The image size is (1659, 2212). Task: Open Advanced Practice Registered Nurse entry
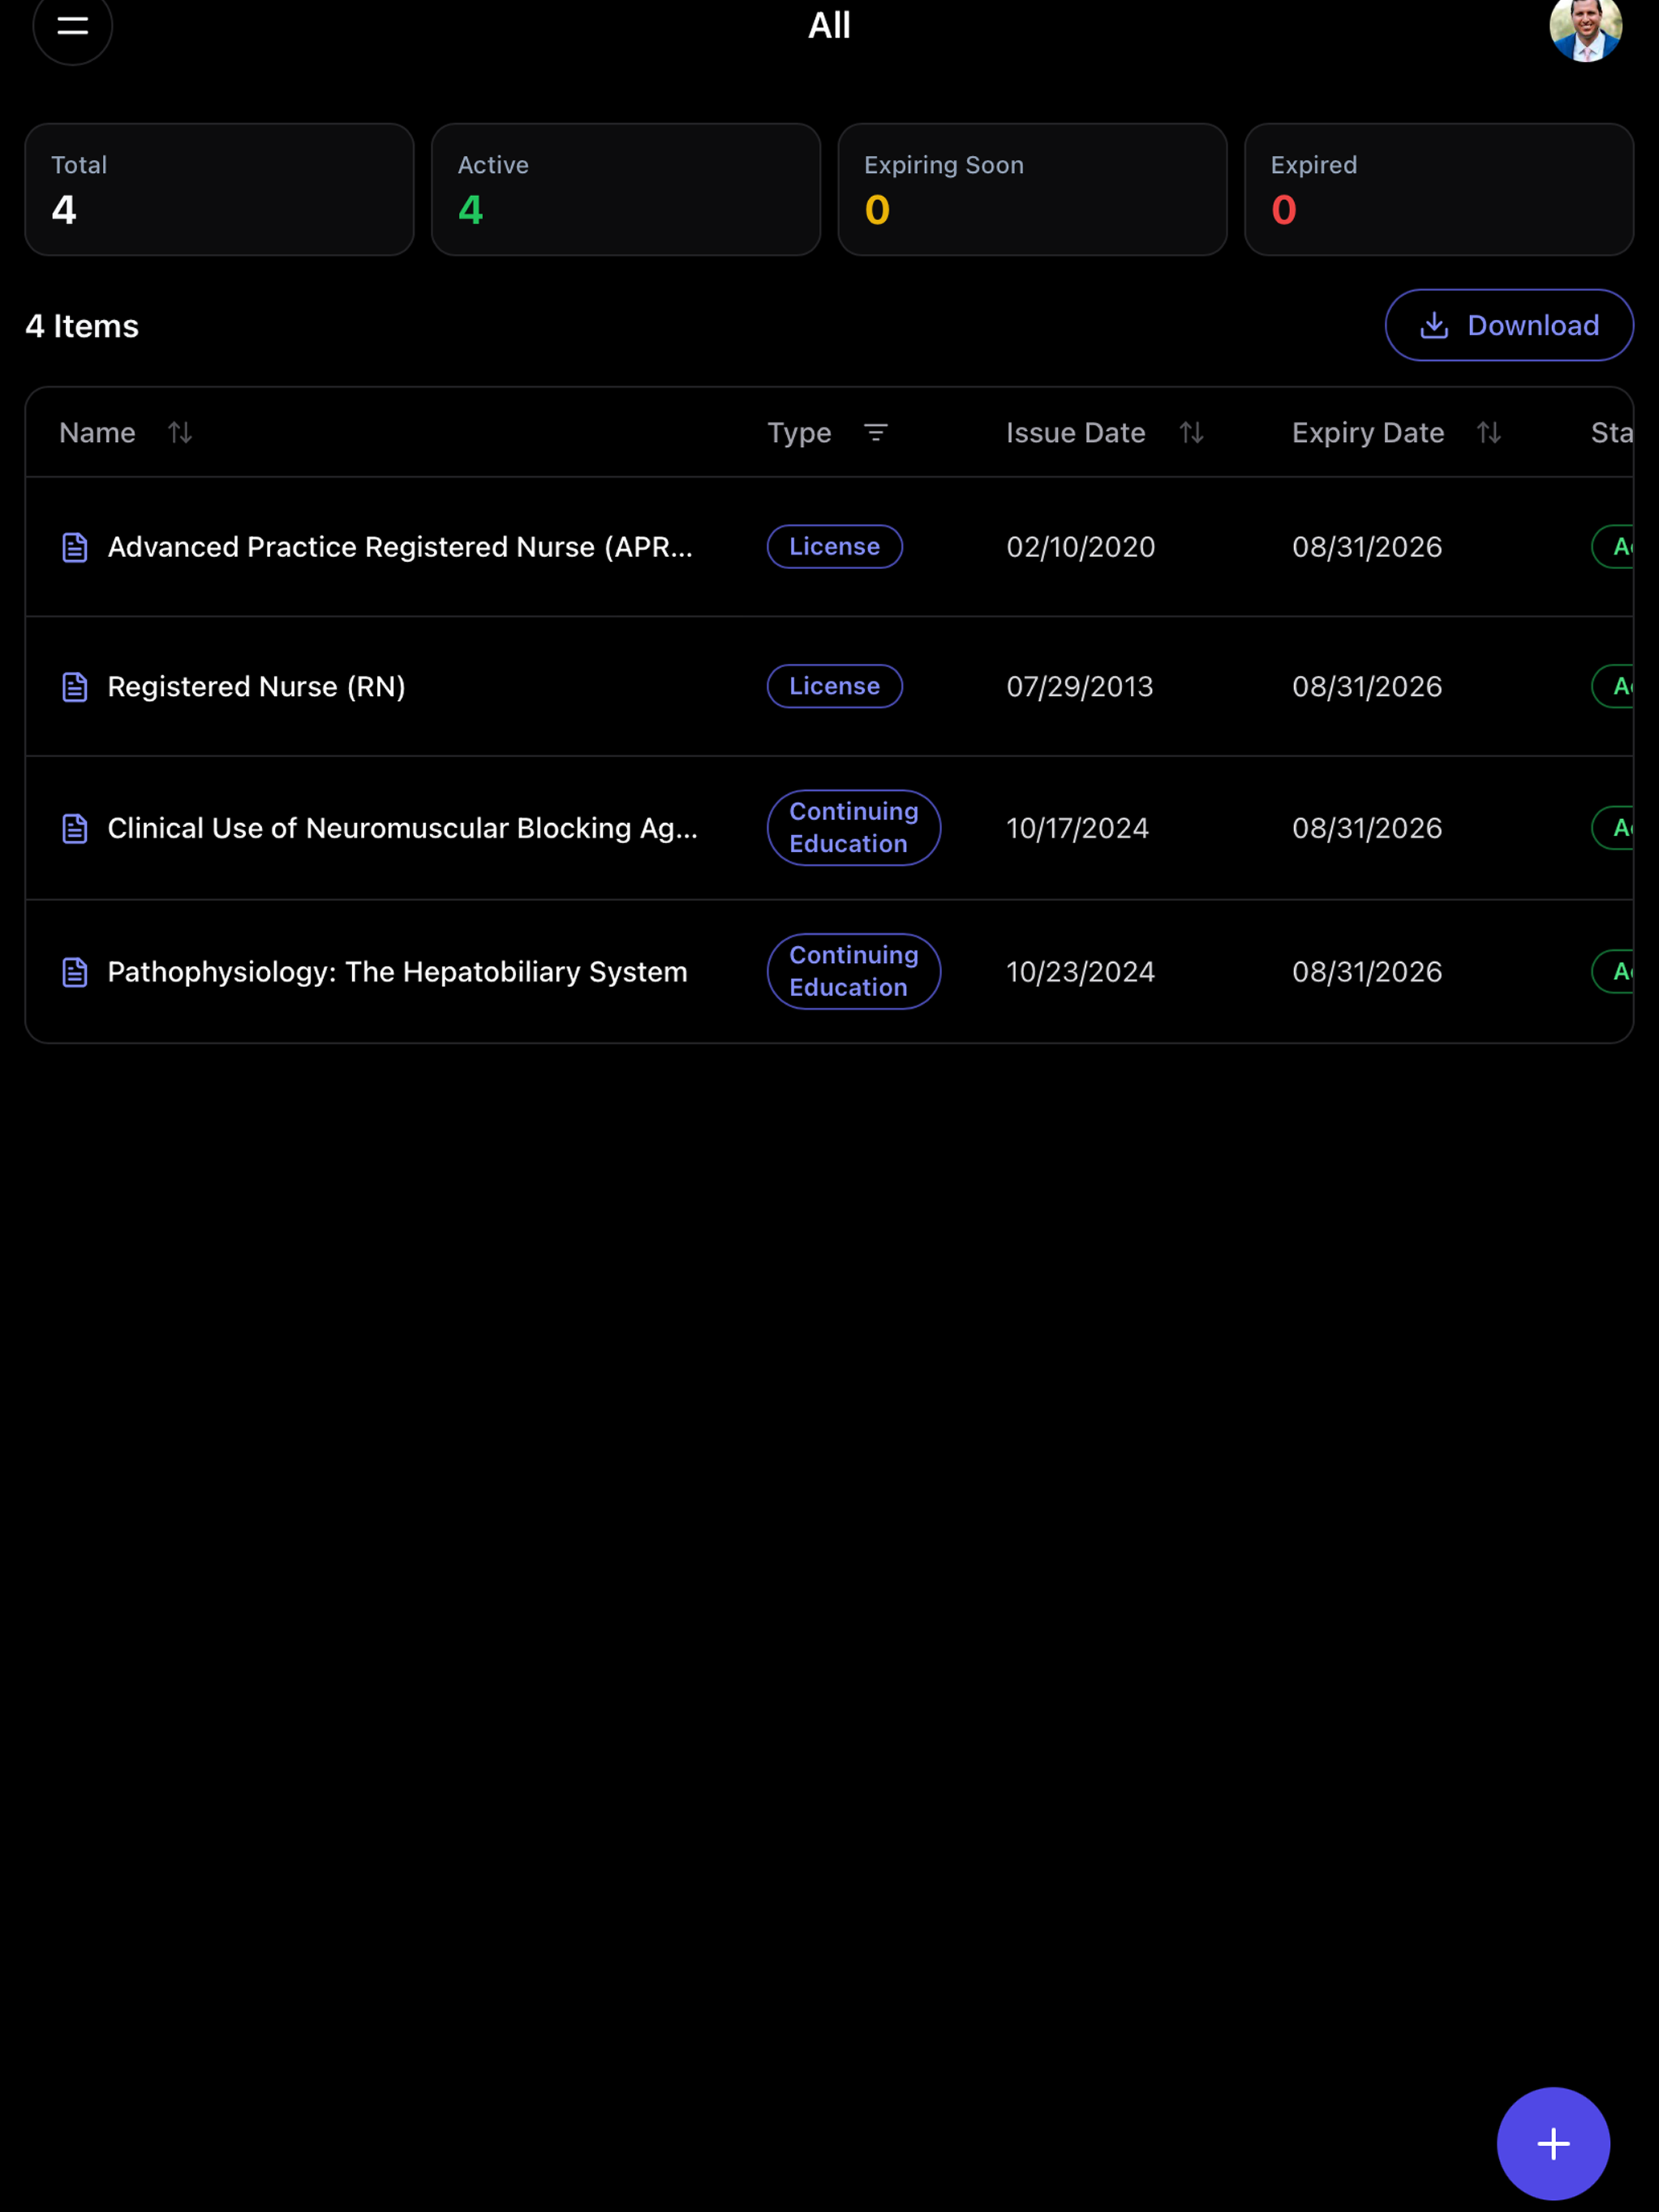[400, 547]
